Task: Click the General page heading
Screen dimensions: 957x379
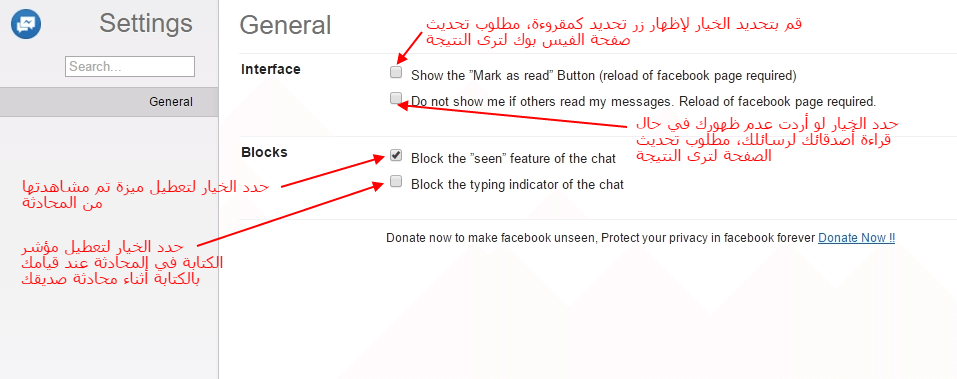Action: click(285, 26)
